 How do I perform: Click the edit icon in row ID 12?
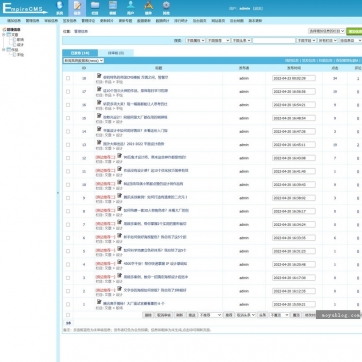119,156
